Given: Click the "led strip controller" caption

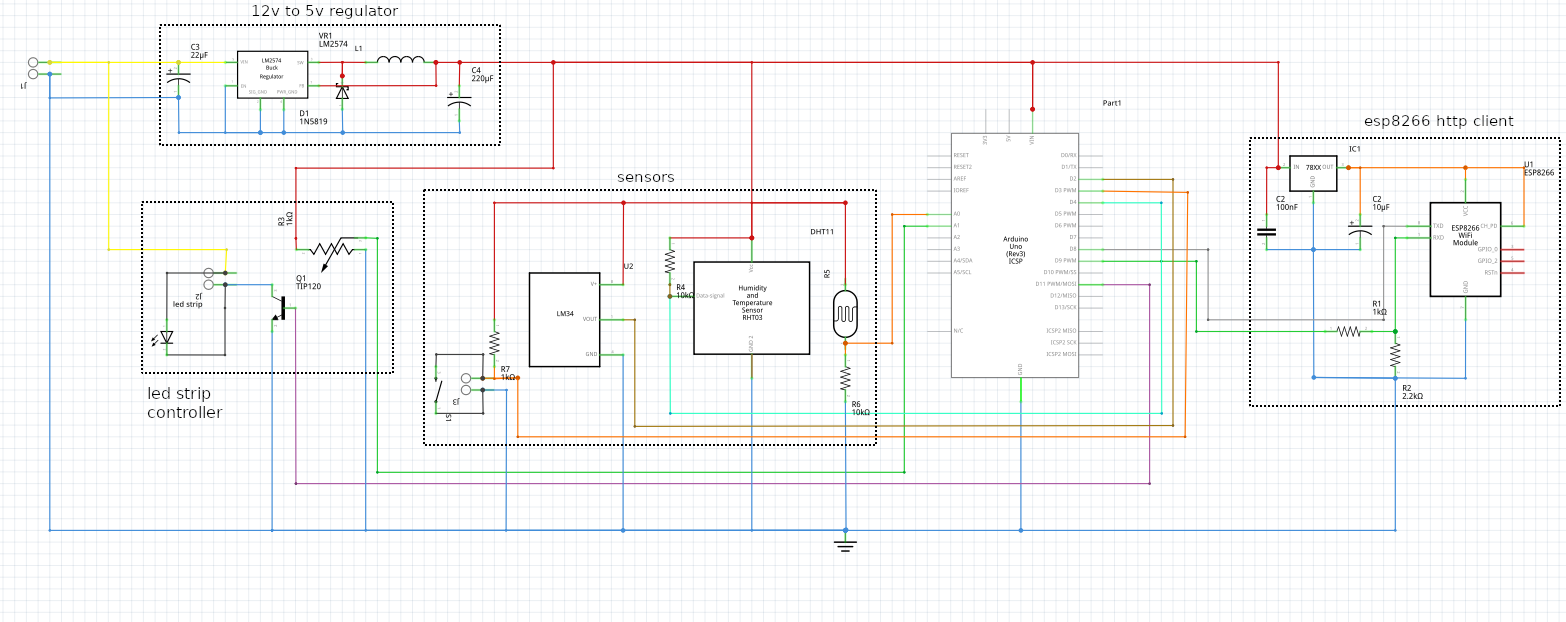Looking at the screenshot, I should (185, 403).
